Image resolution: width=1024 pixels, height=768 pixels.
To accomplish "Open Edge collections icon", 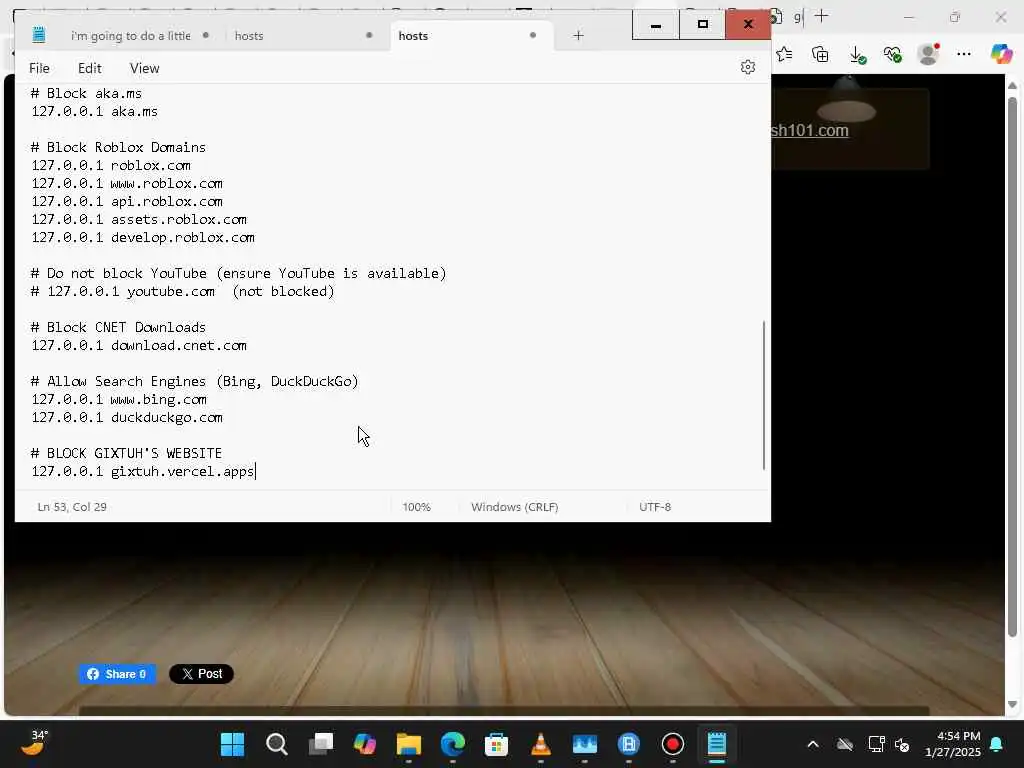I will 820,54.
